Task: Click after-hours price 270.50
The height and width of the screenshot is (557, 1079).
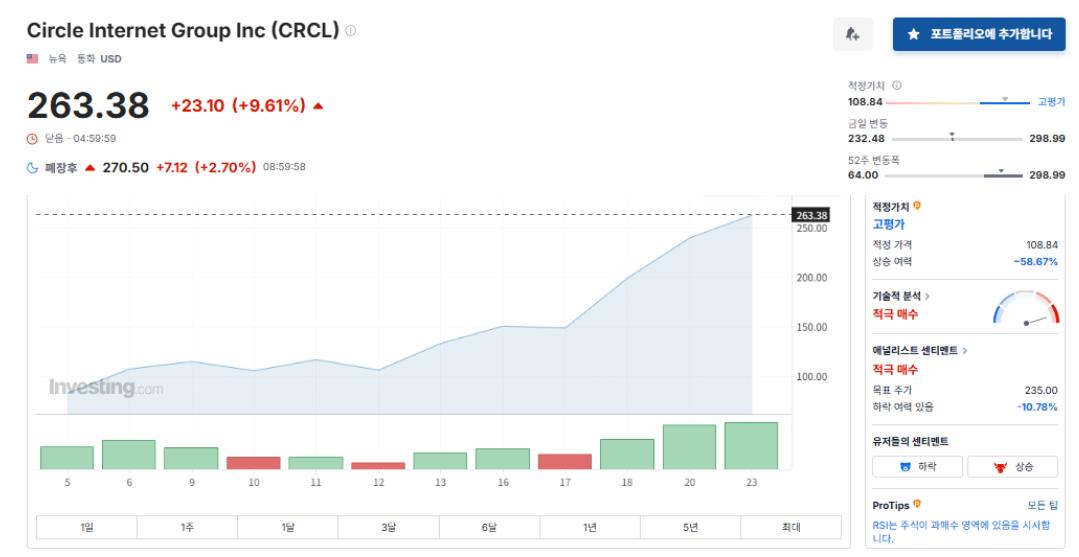Action: 126,167
